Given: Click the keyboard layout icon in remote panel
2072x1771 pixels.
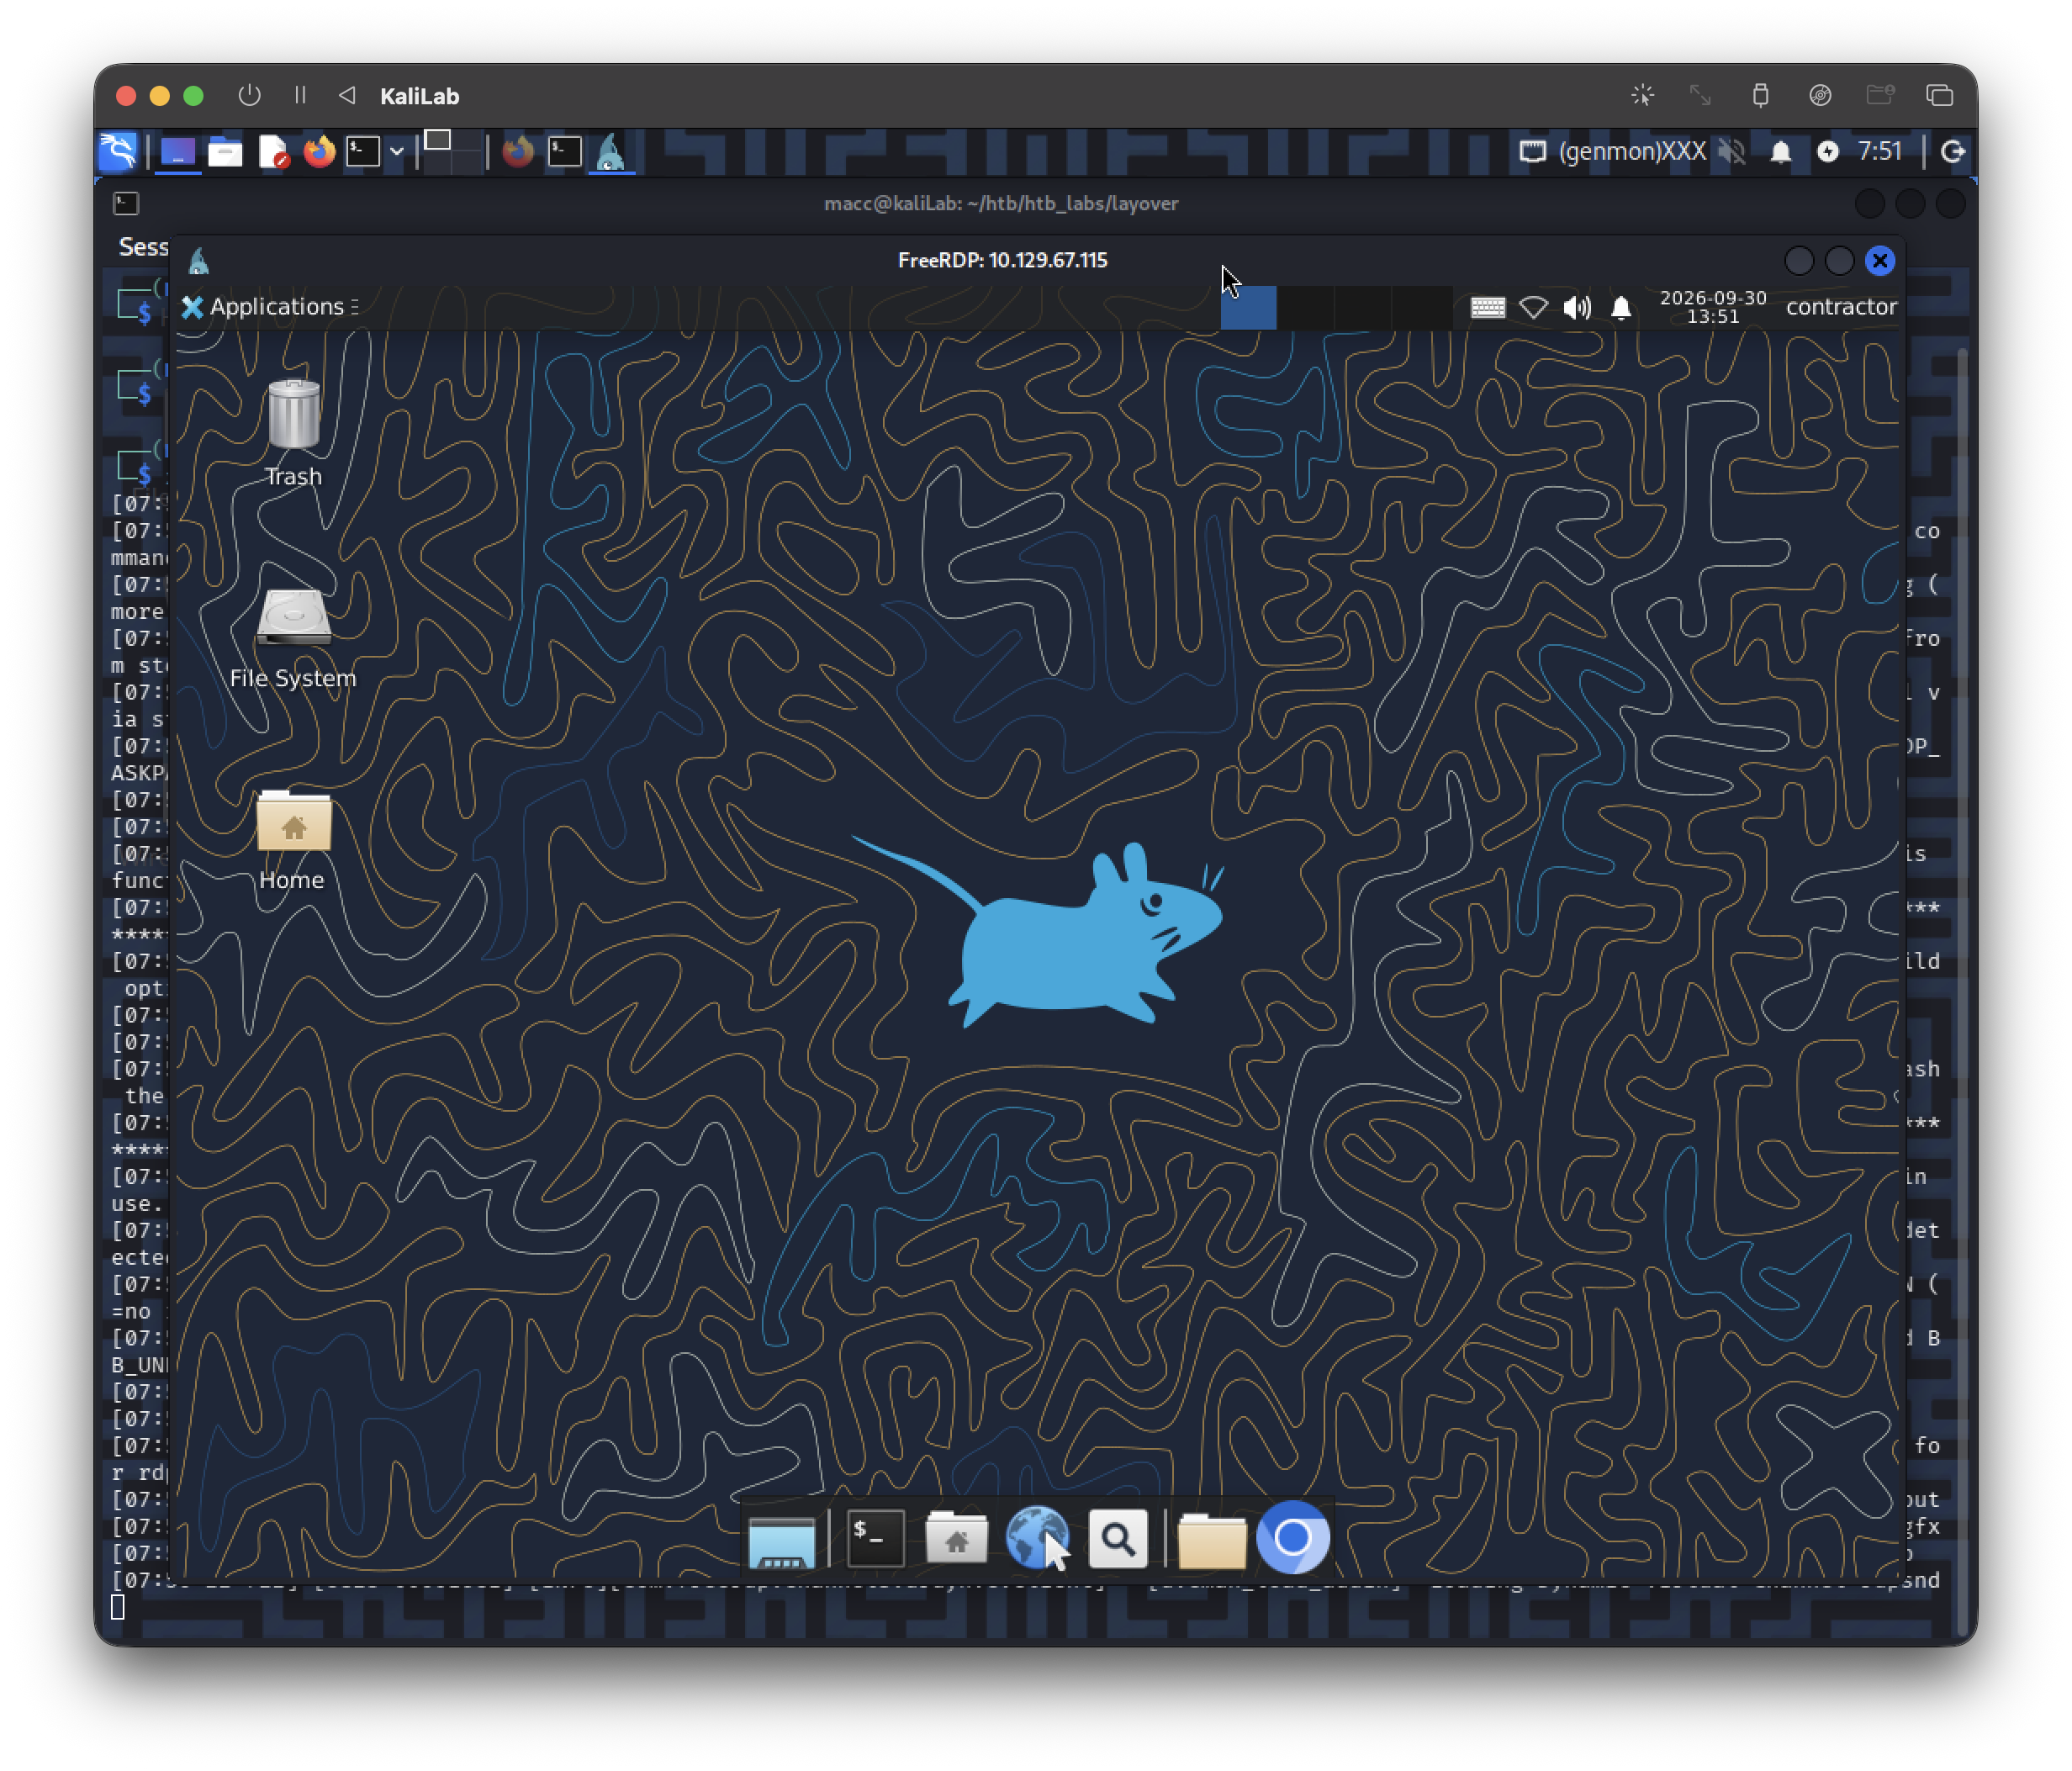Looking at the screenshot, I should click(x=1488, y=307).
